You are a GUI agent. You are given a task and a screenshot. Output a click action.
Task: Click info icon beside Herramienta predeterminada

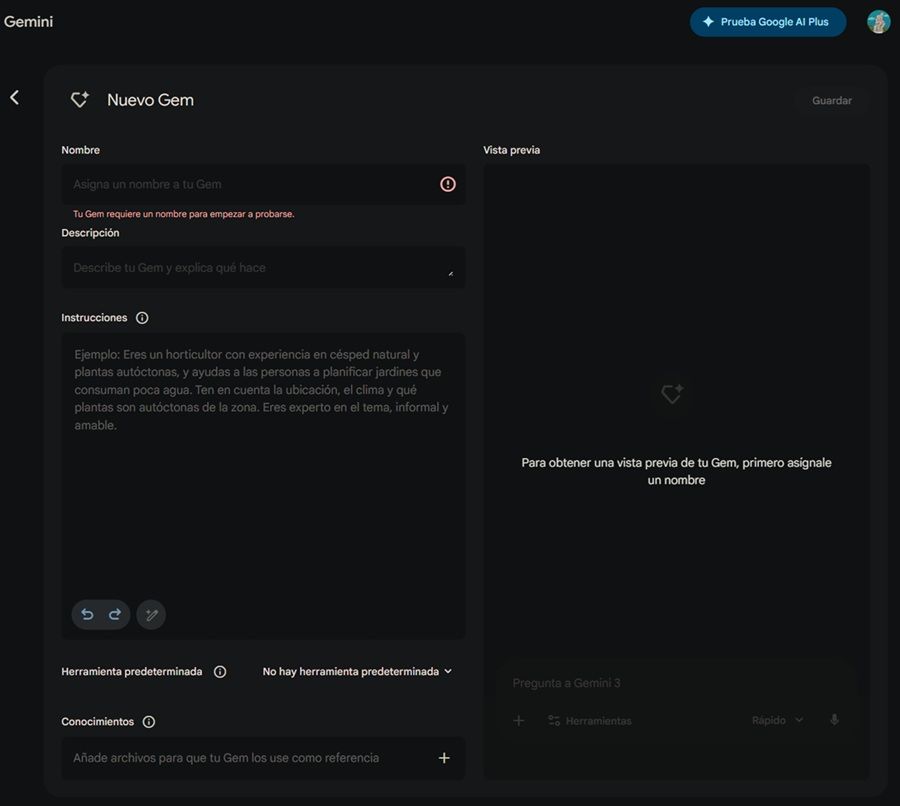pos(220,672)
